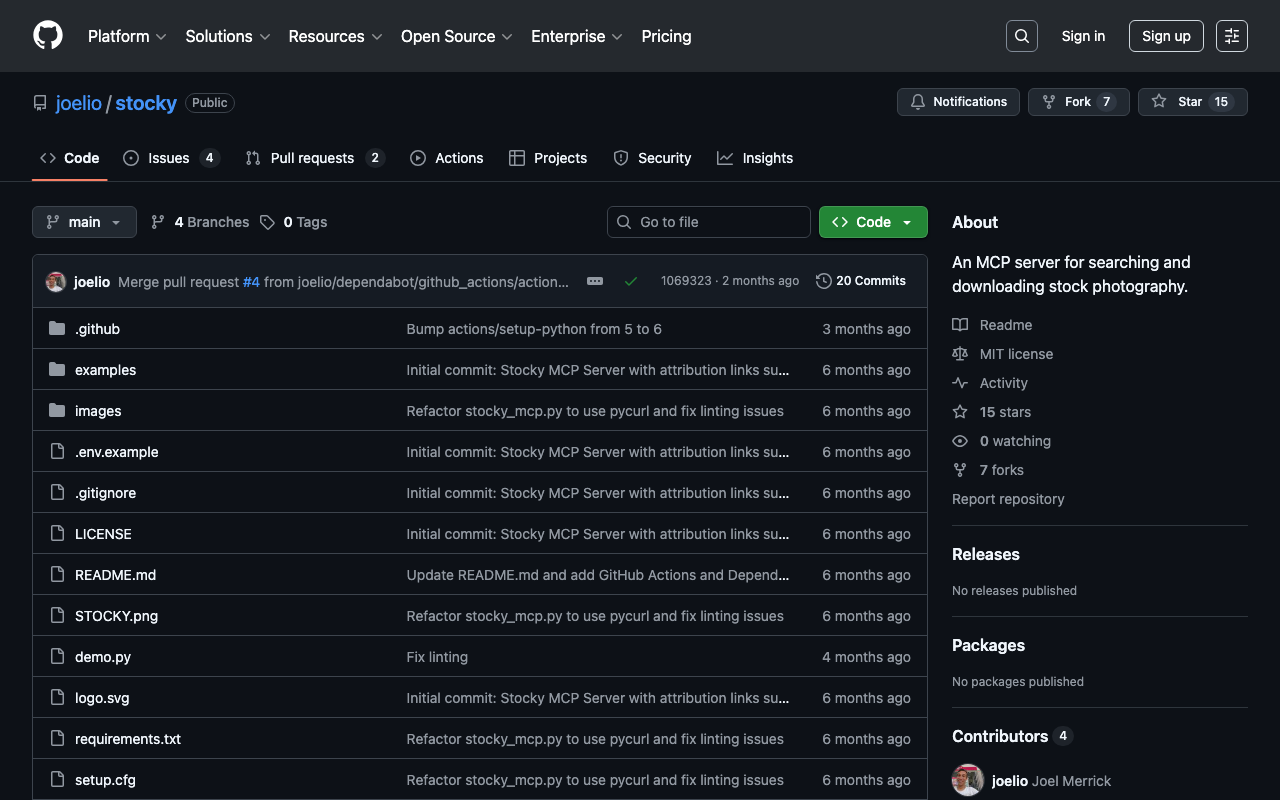The image size is (1280, 800).
Task: Expand commit message ellipsis icon
Action: [595, 281]
